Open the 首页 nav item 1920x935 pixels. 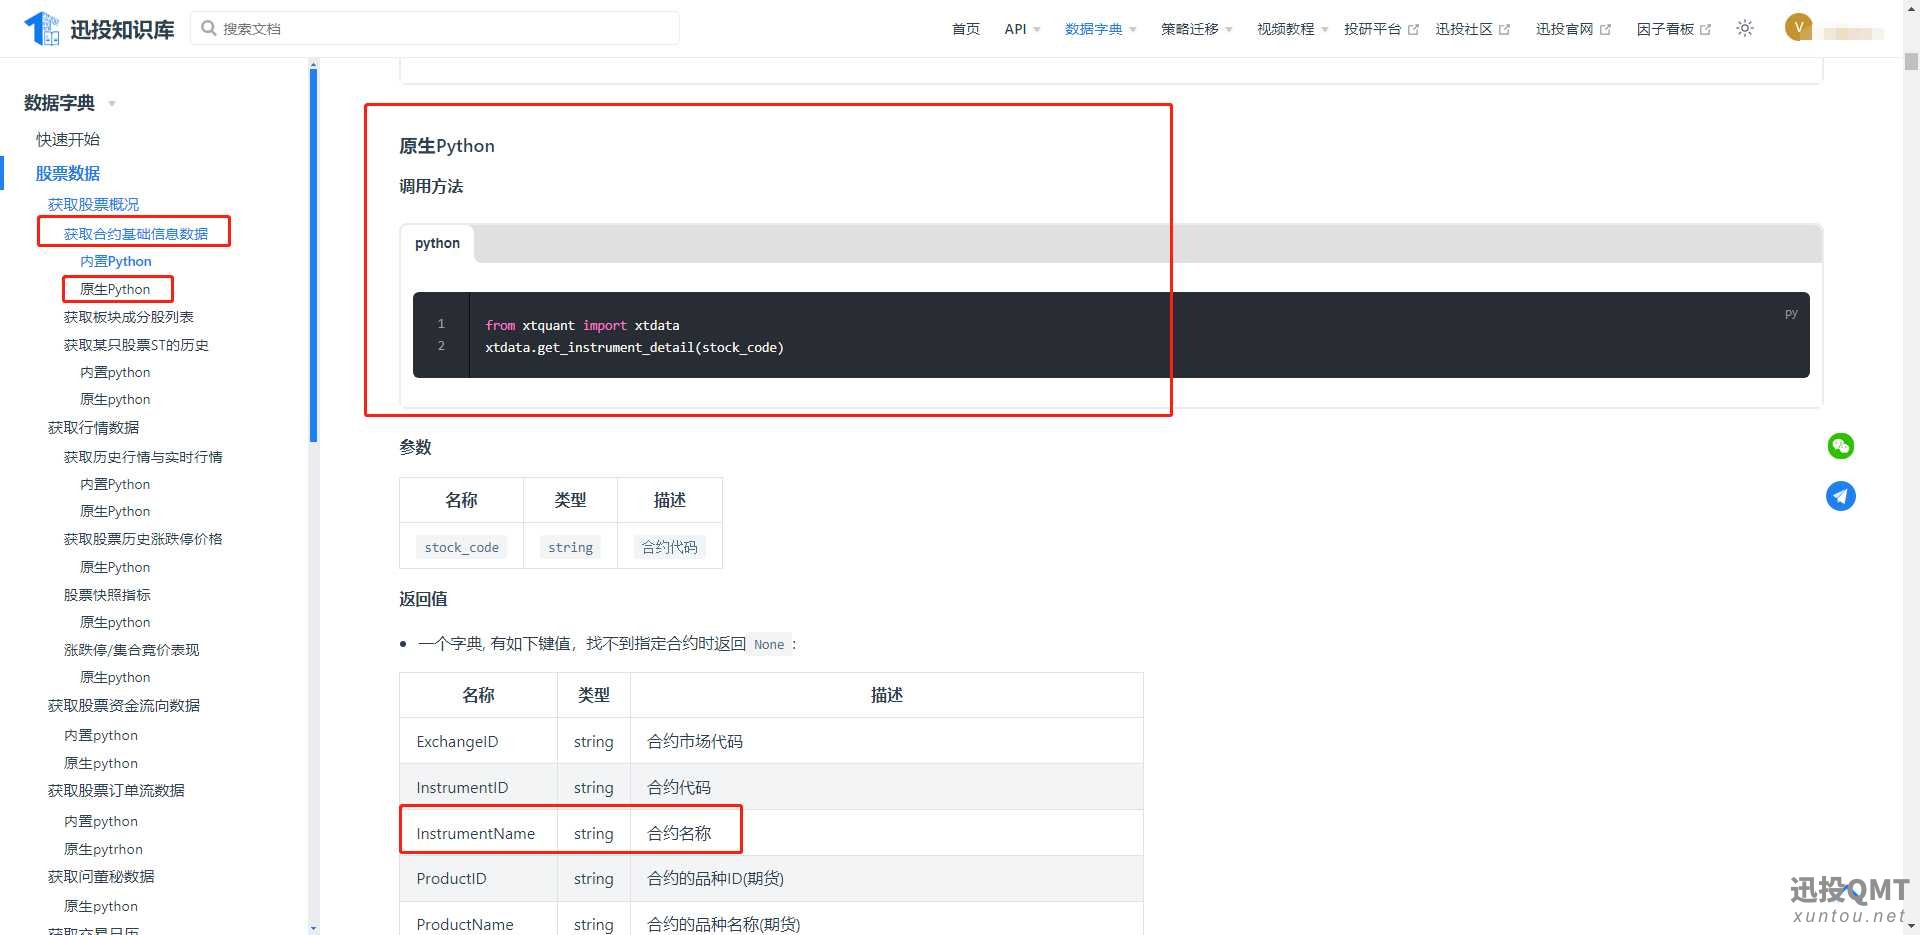[966, 29]
